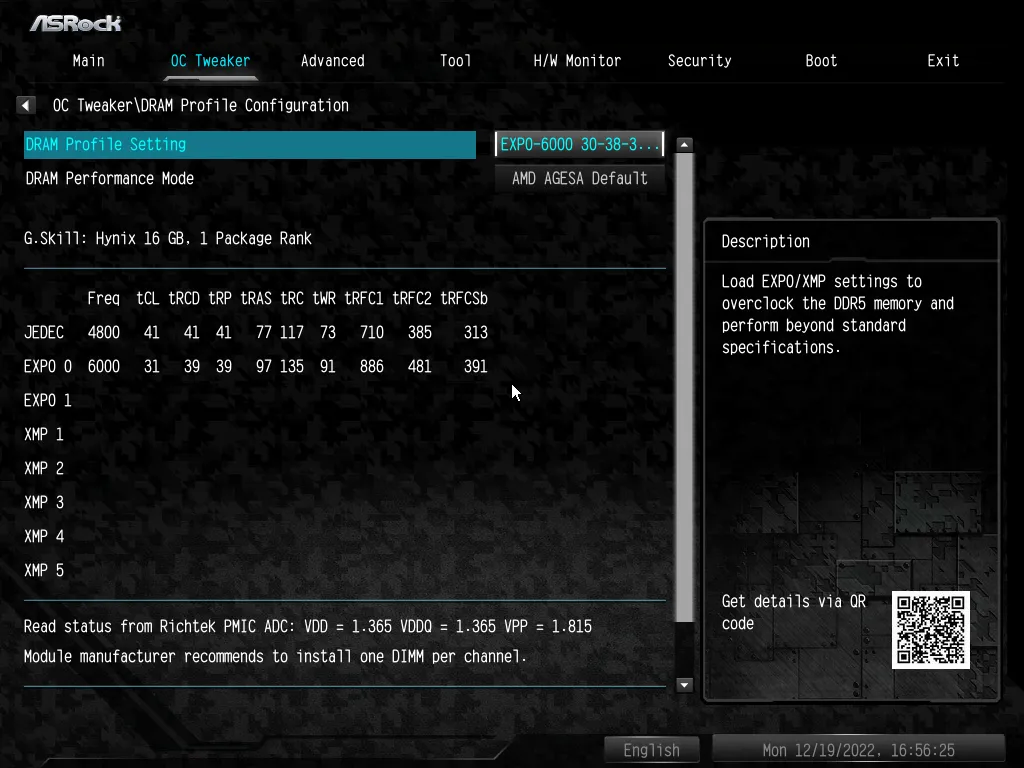
Task: Open the Main tab
Action: point(89,61)
